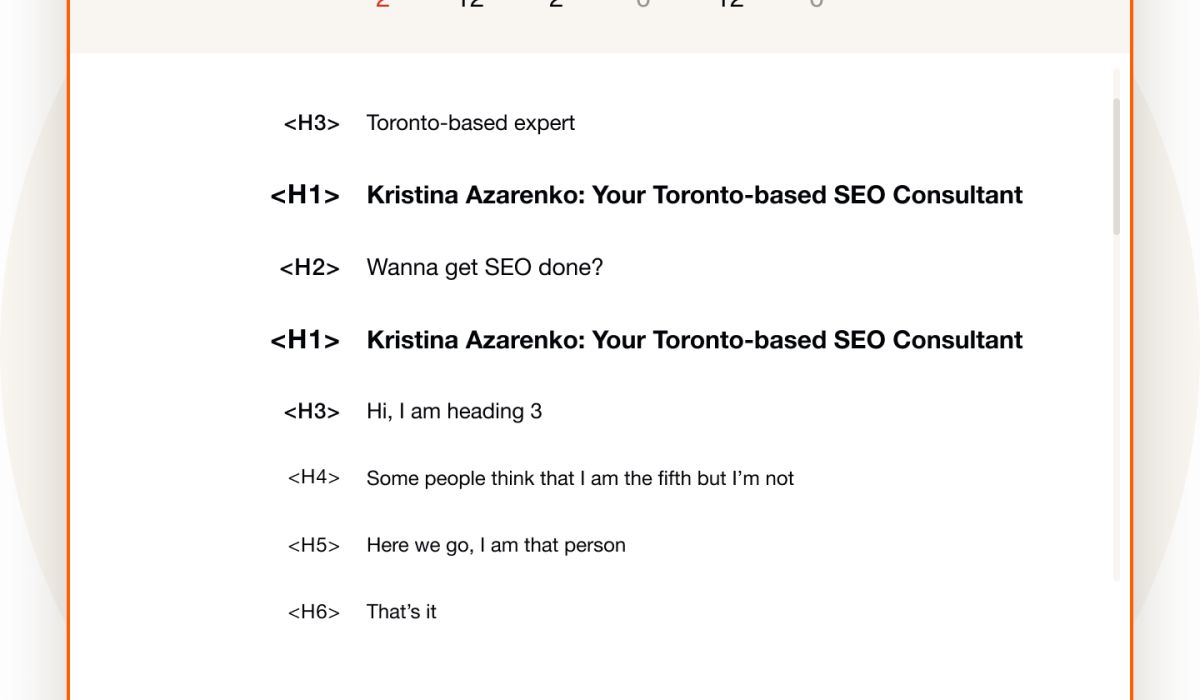This screenshot has width=1200, height=700.
Task: Select the 'Hi, I am heading 3' text
Action: [x=454, y=411]
